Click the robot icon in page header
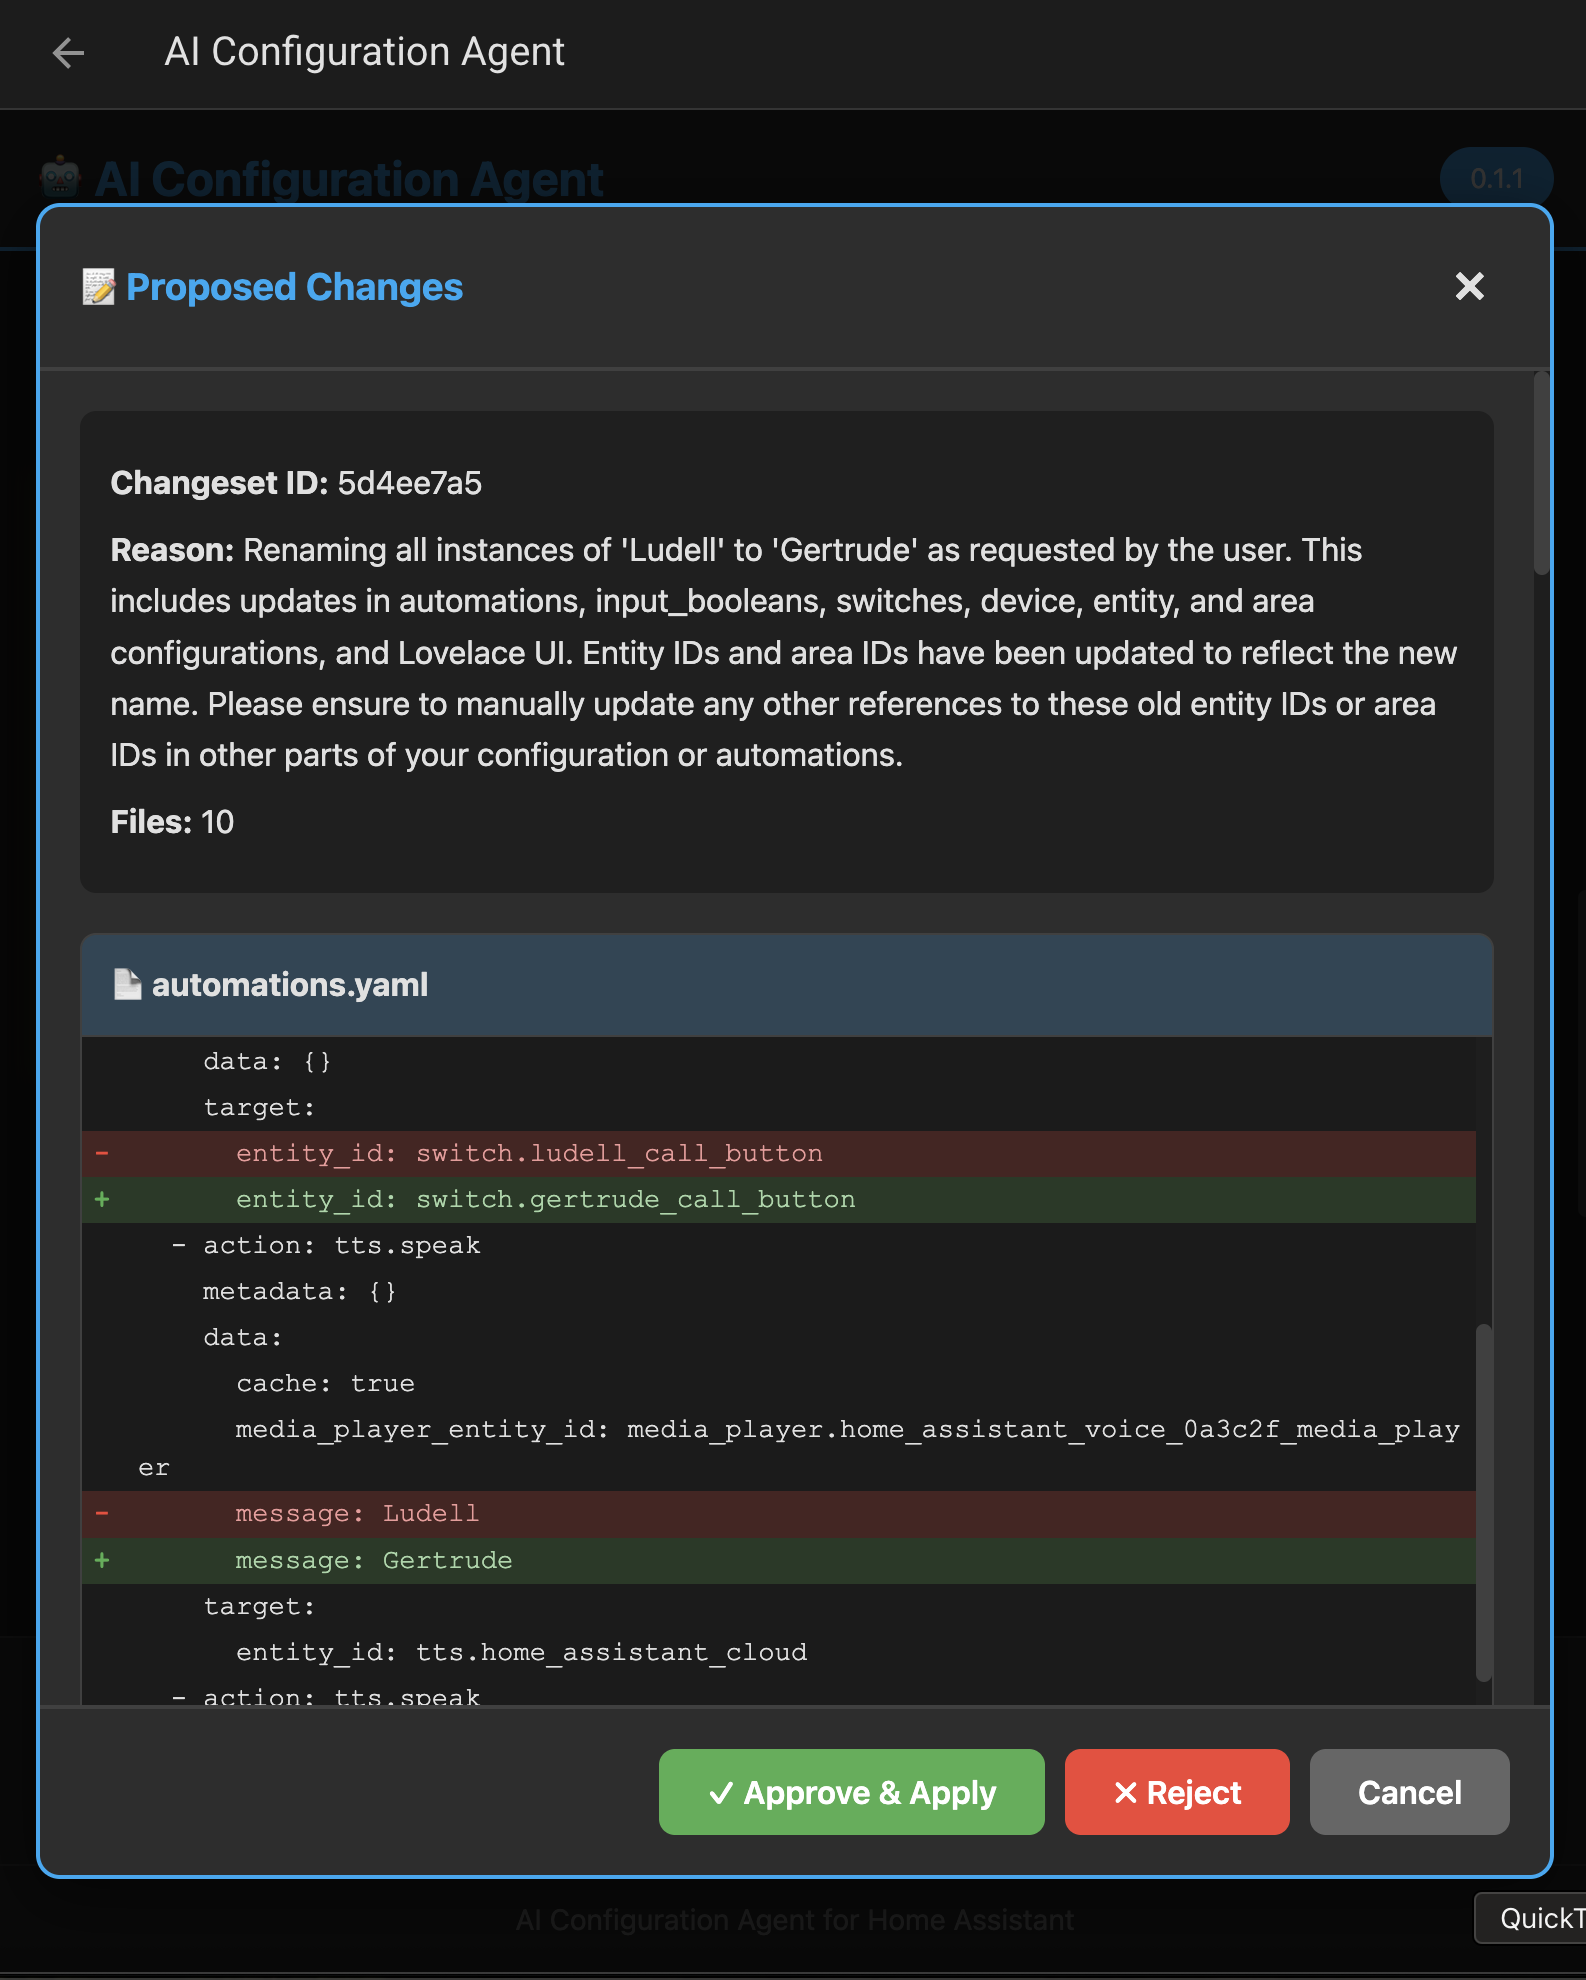 click(61, 178)
